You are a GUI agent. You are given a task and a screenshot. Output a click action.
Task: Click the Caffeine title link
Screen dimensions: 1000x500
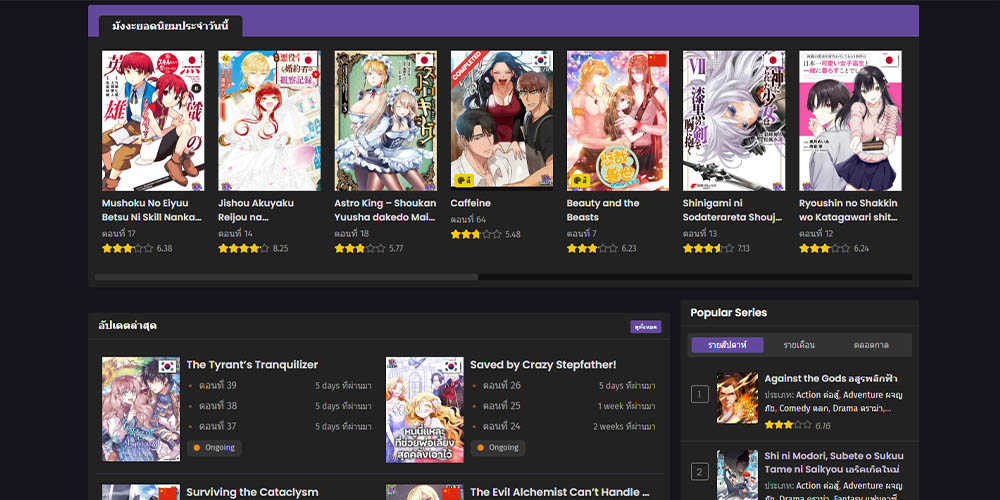point(471,203)
